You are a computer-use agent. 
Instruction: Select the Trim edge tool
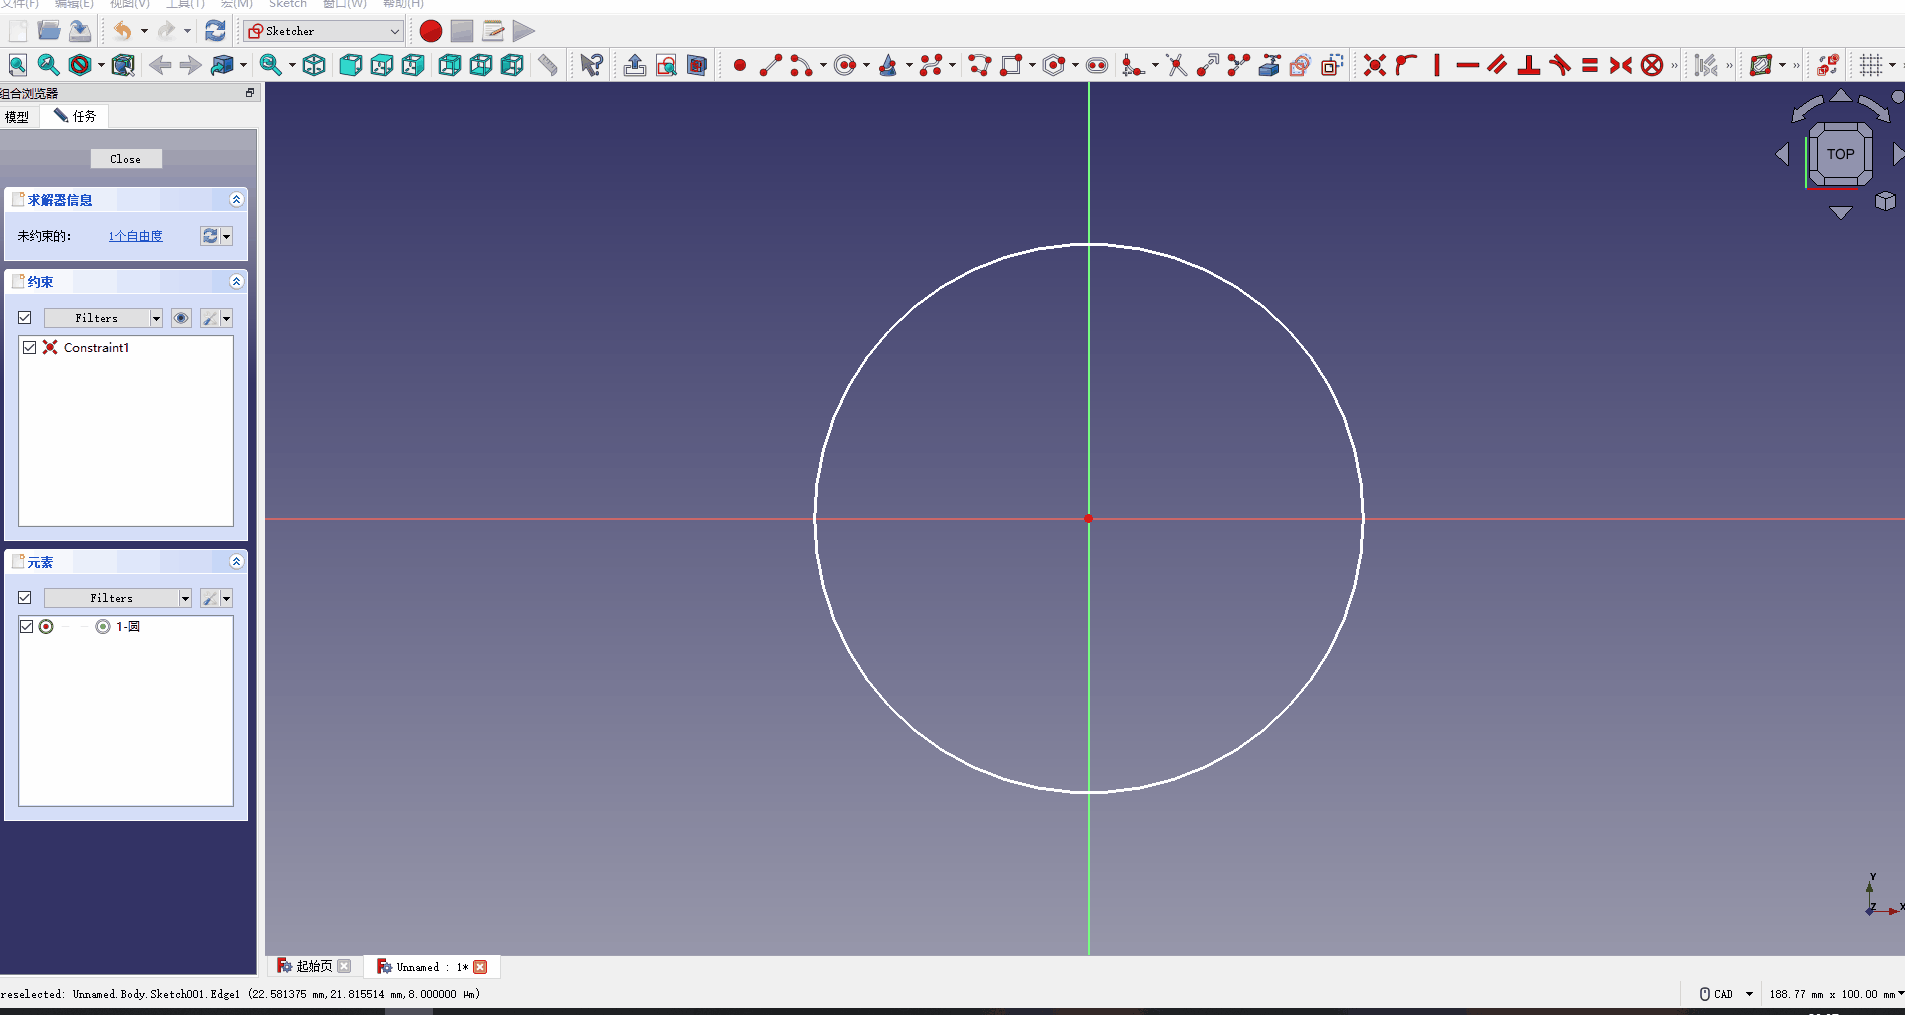pos(1177,66)
